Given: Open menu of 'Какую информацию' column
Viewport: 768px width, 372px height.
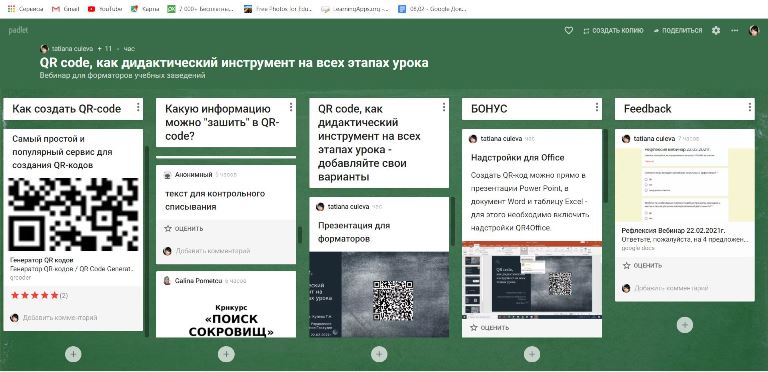Looking at the screenshot, I should (x=291, y=107).
